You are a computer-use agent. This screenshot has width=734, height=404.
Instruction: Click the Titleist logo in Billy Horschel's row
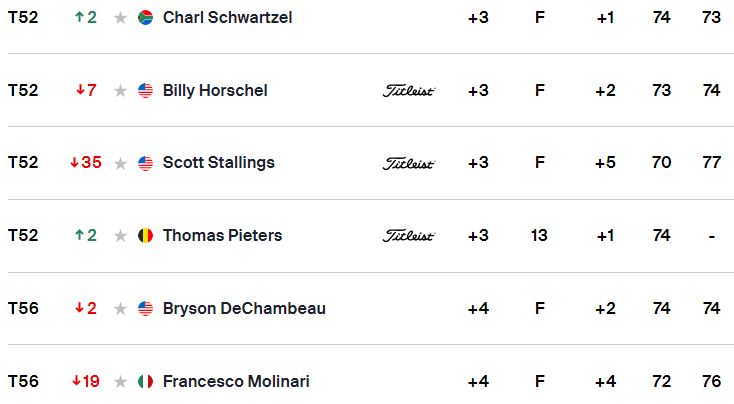409,91
